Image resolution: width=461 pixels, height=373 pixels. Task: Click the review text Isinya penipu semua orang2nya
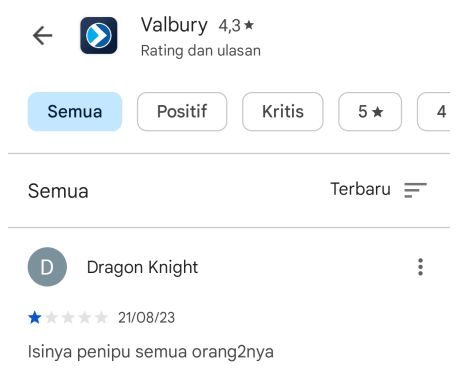click(x=151, y=352)
